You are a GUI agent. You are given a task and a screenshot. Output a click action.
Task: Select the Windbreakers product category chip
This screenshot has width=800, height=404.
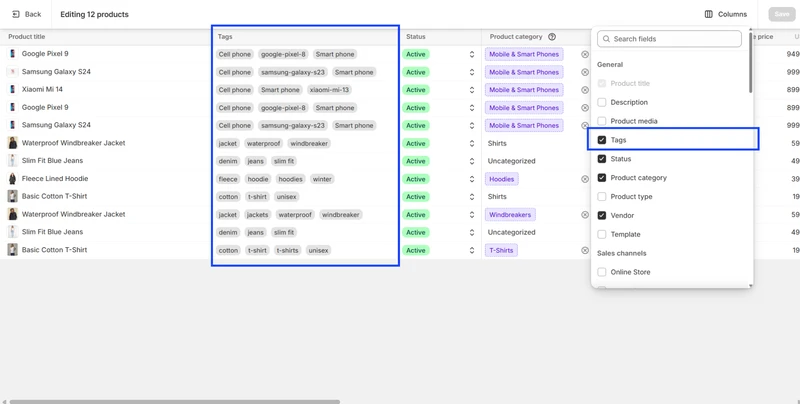[510, 215]
